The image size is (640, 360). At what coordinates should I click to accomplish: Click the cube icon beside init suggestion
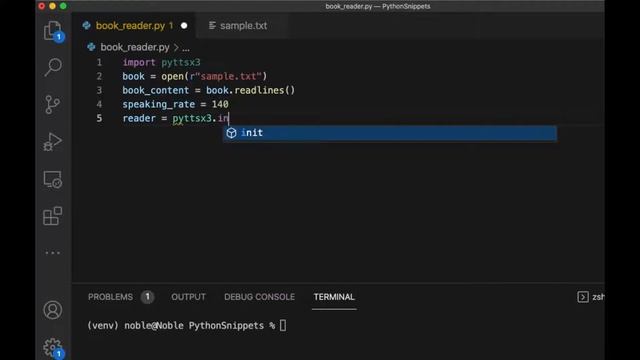(231, 133)
